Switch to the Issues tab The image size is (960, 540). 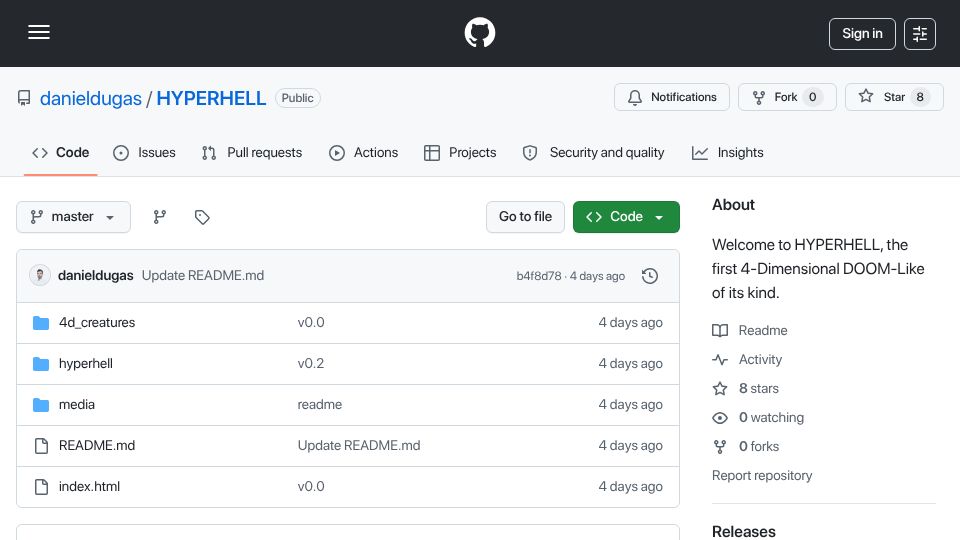point(144,152)
